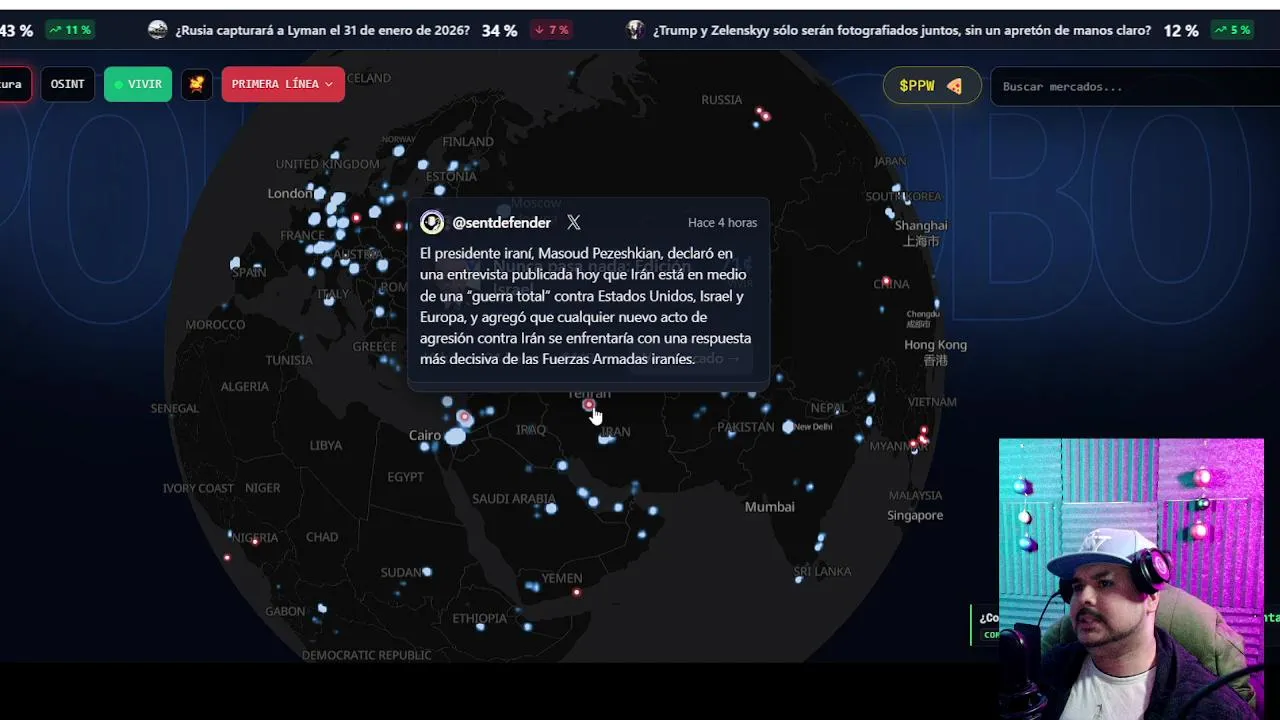Select the red marker below China label

(886, 281)
